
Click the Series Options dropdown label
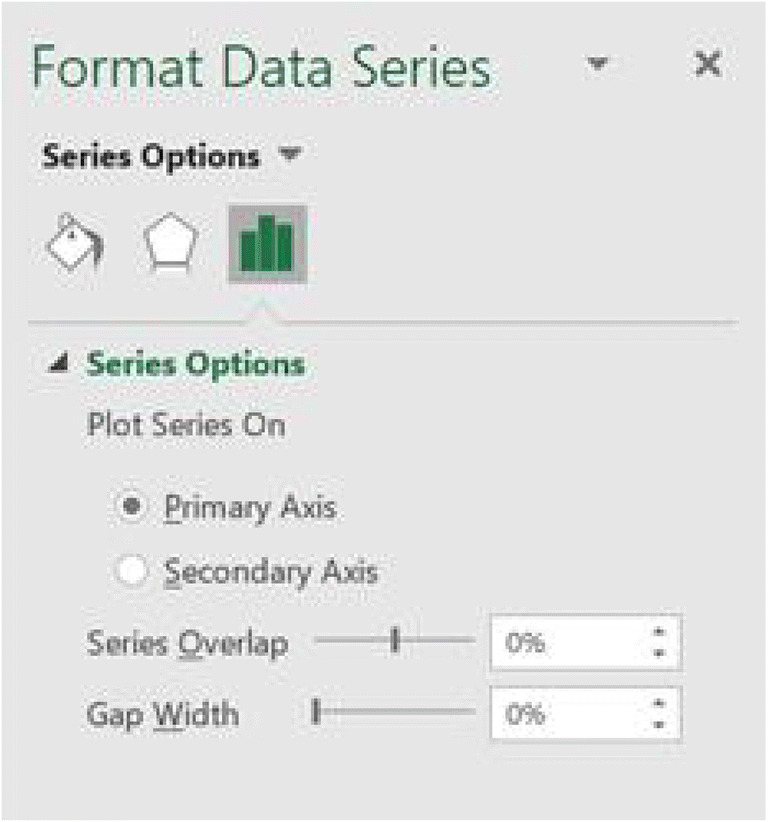[151, 156]
